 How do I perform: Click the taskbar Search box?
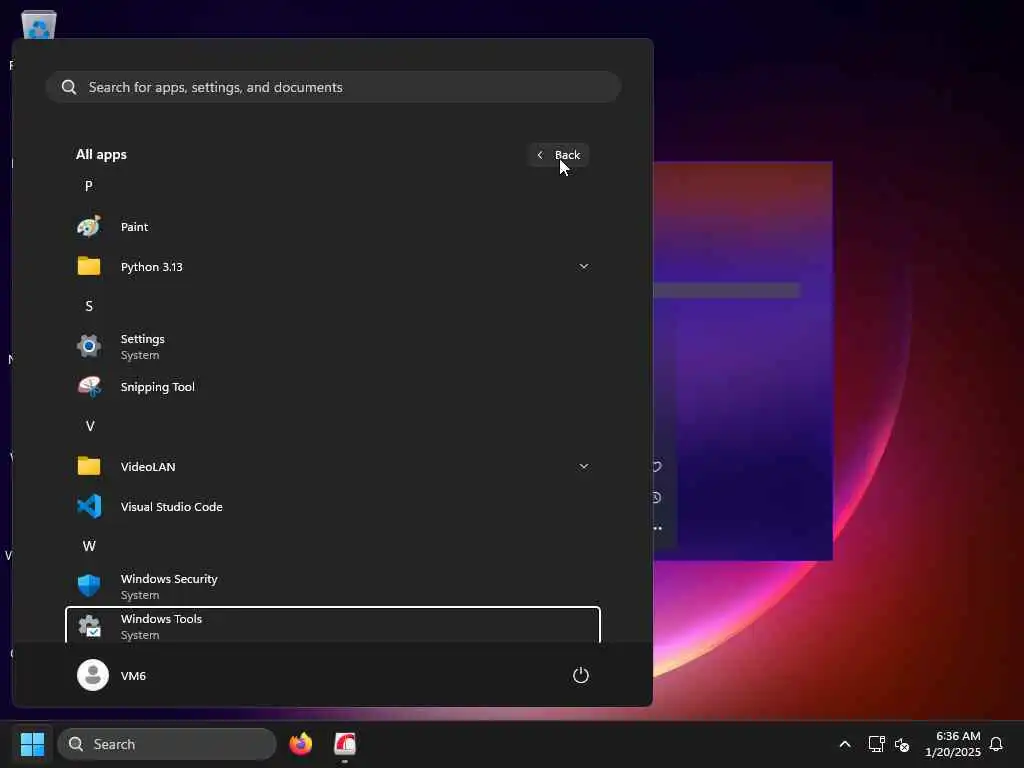tap(167, 744)
